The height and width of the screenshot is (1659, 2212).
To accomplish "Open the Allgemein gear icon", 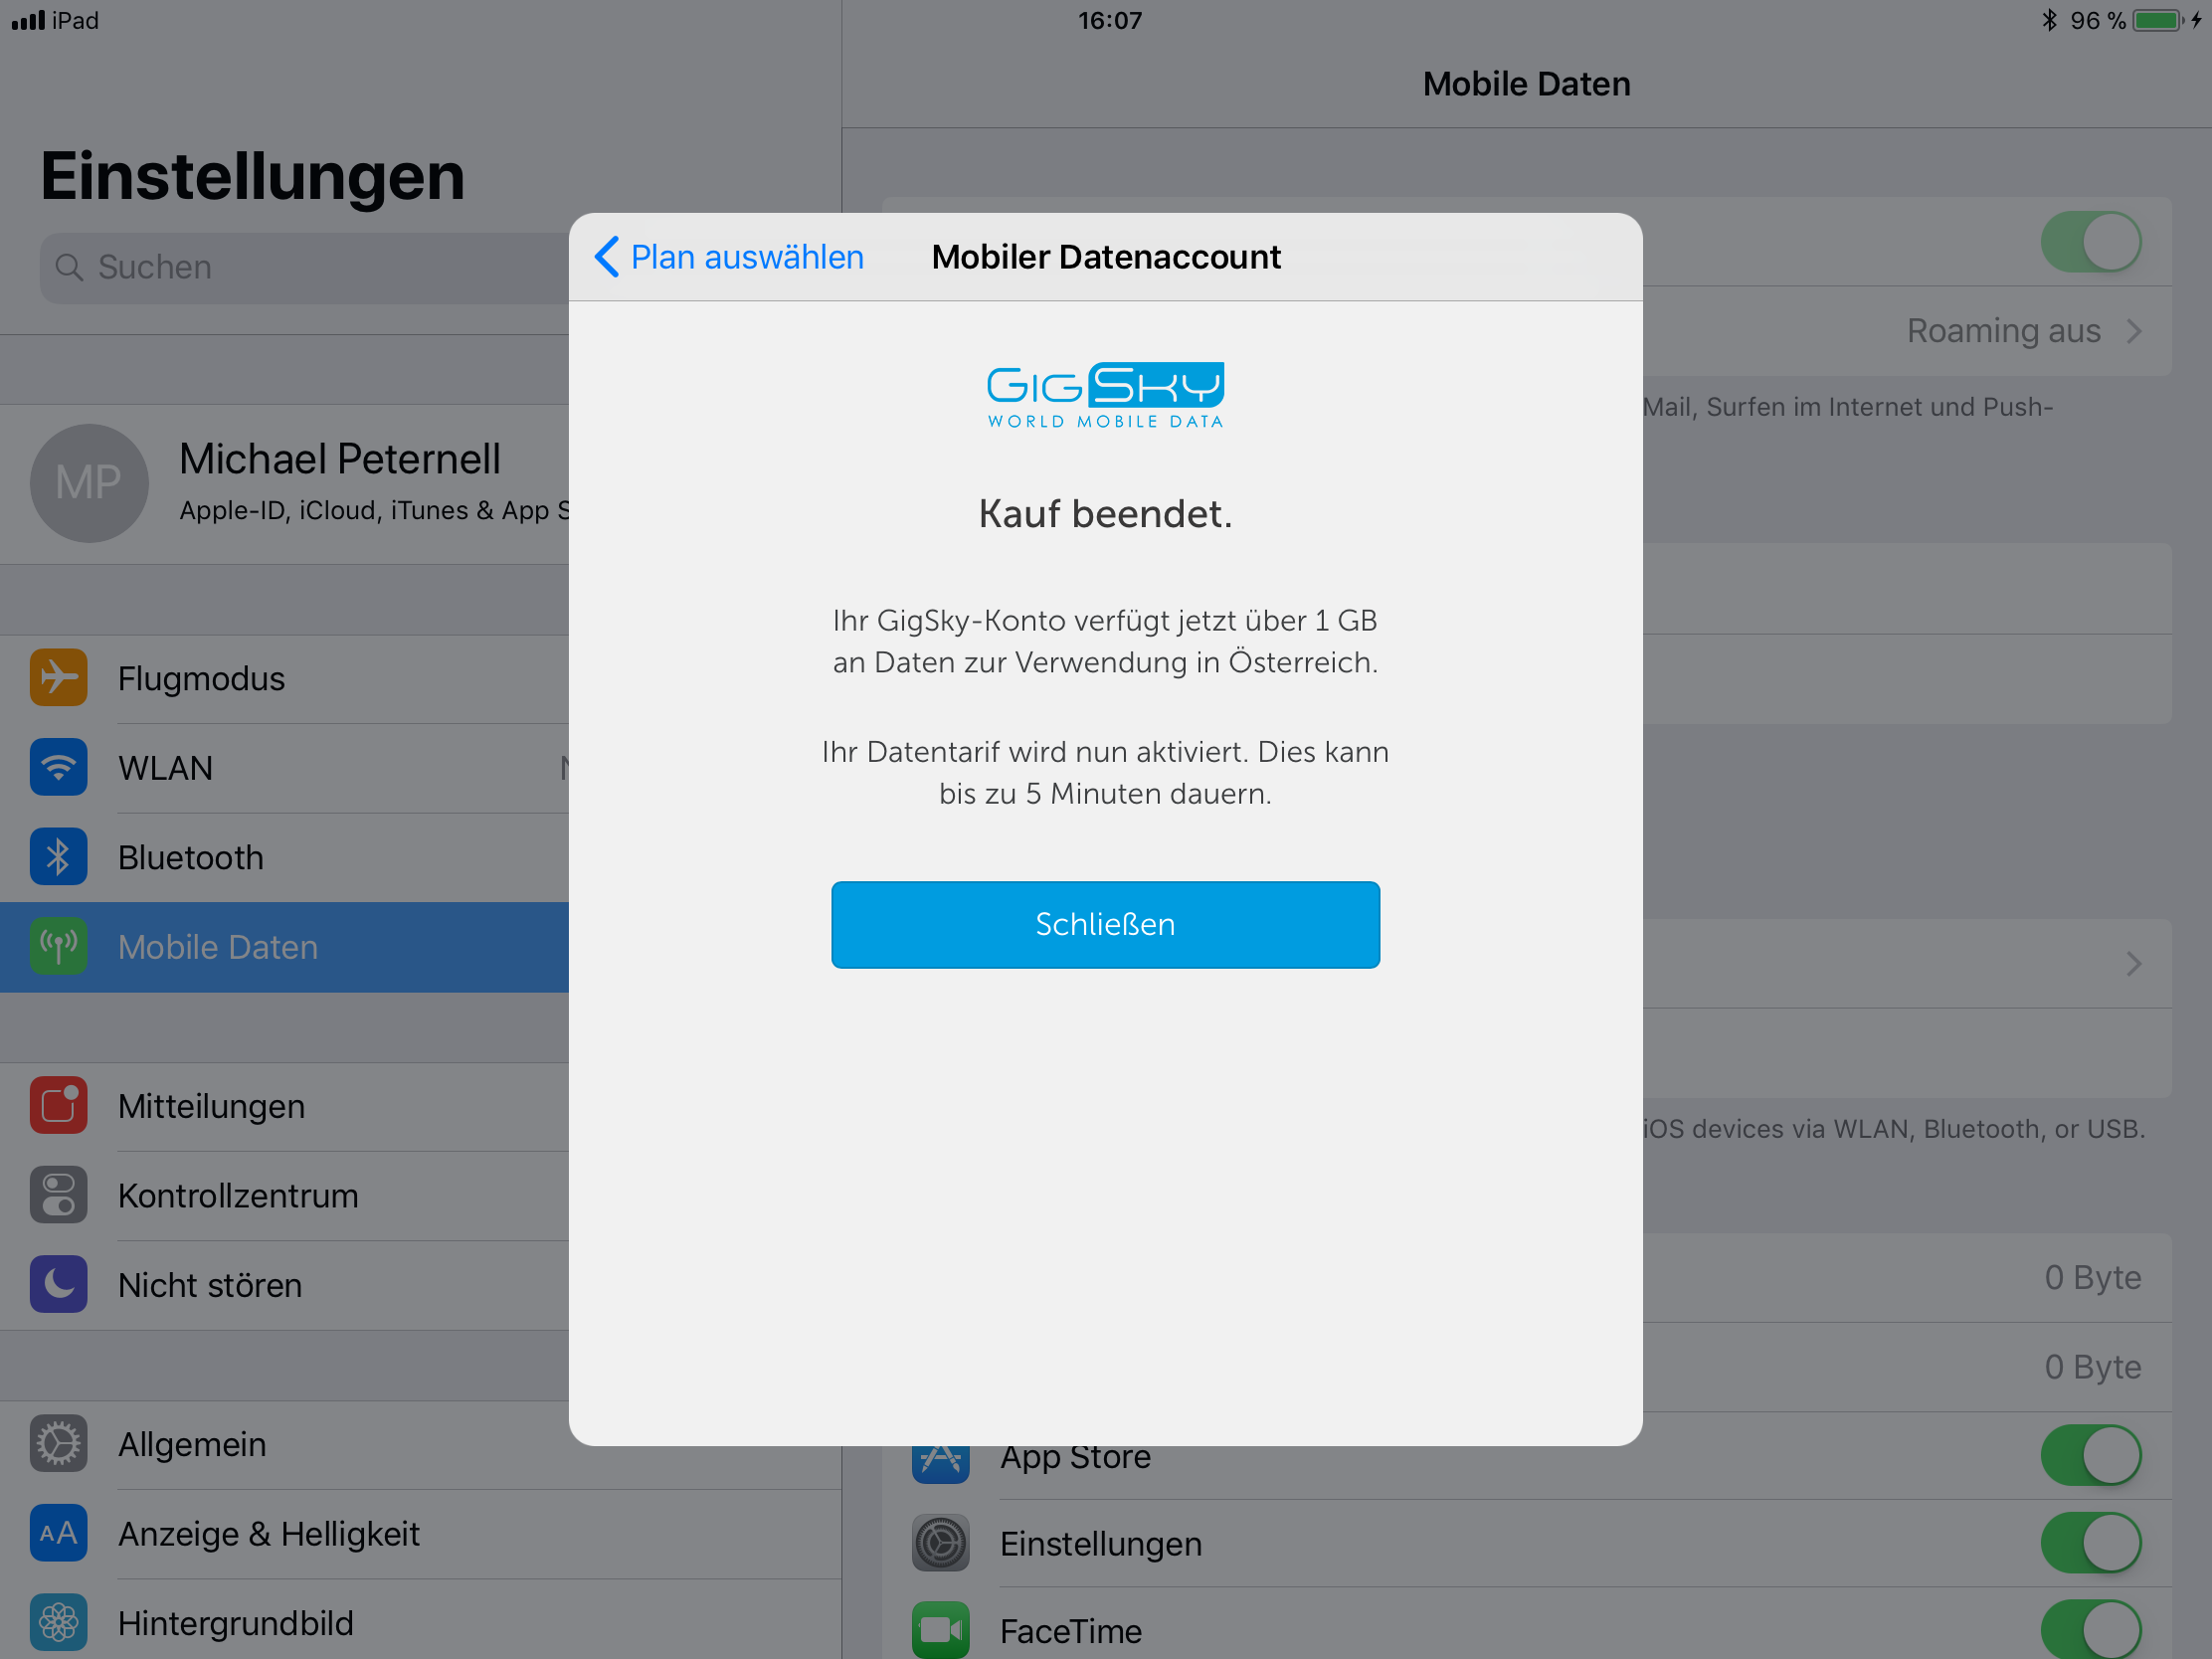I will point(58,1443).
